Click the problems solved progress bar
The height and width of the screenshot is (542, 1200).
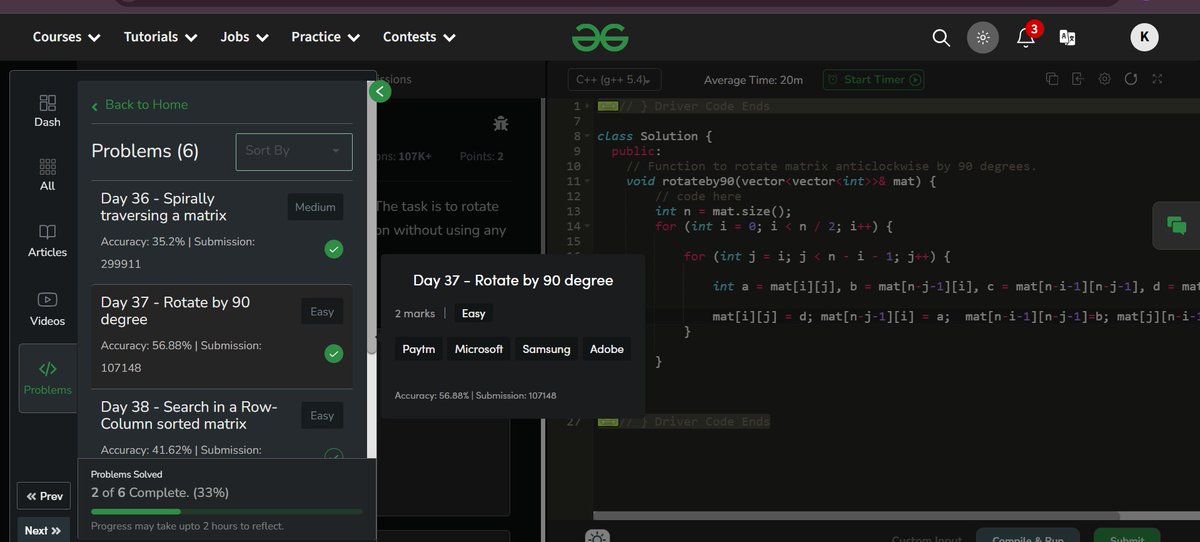226,512
